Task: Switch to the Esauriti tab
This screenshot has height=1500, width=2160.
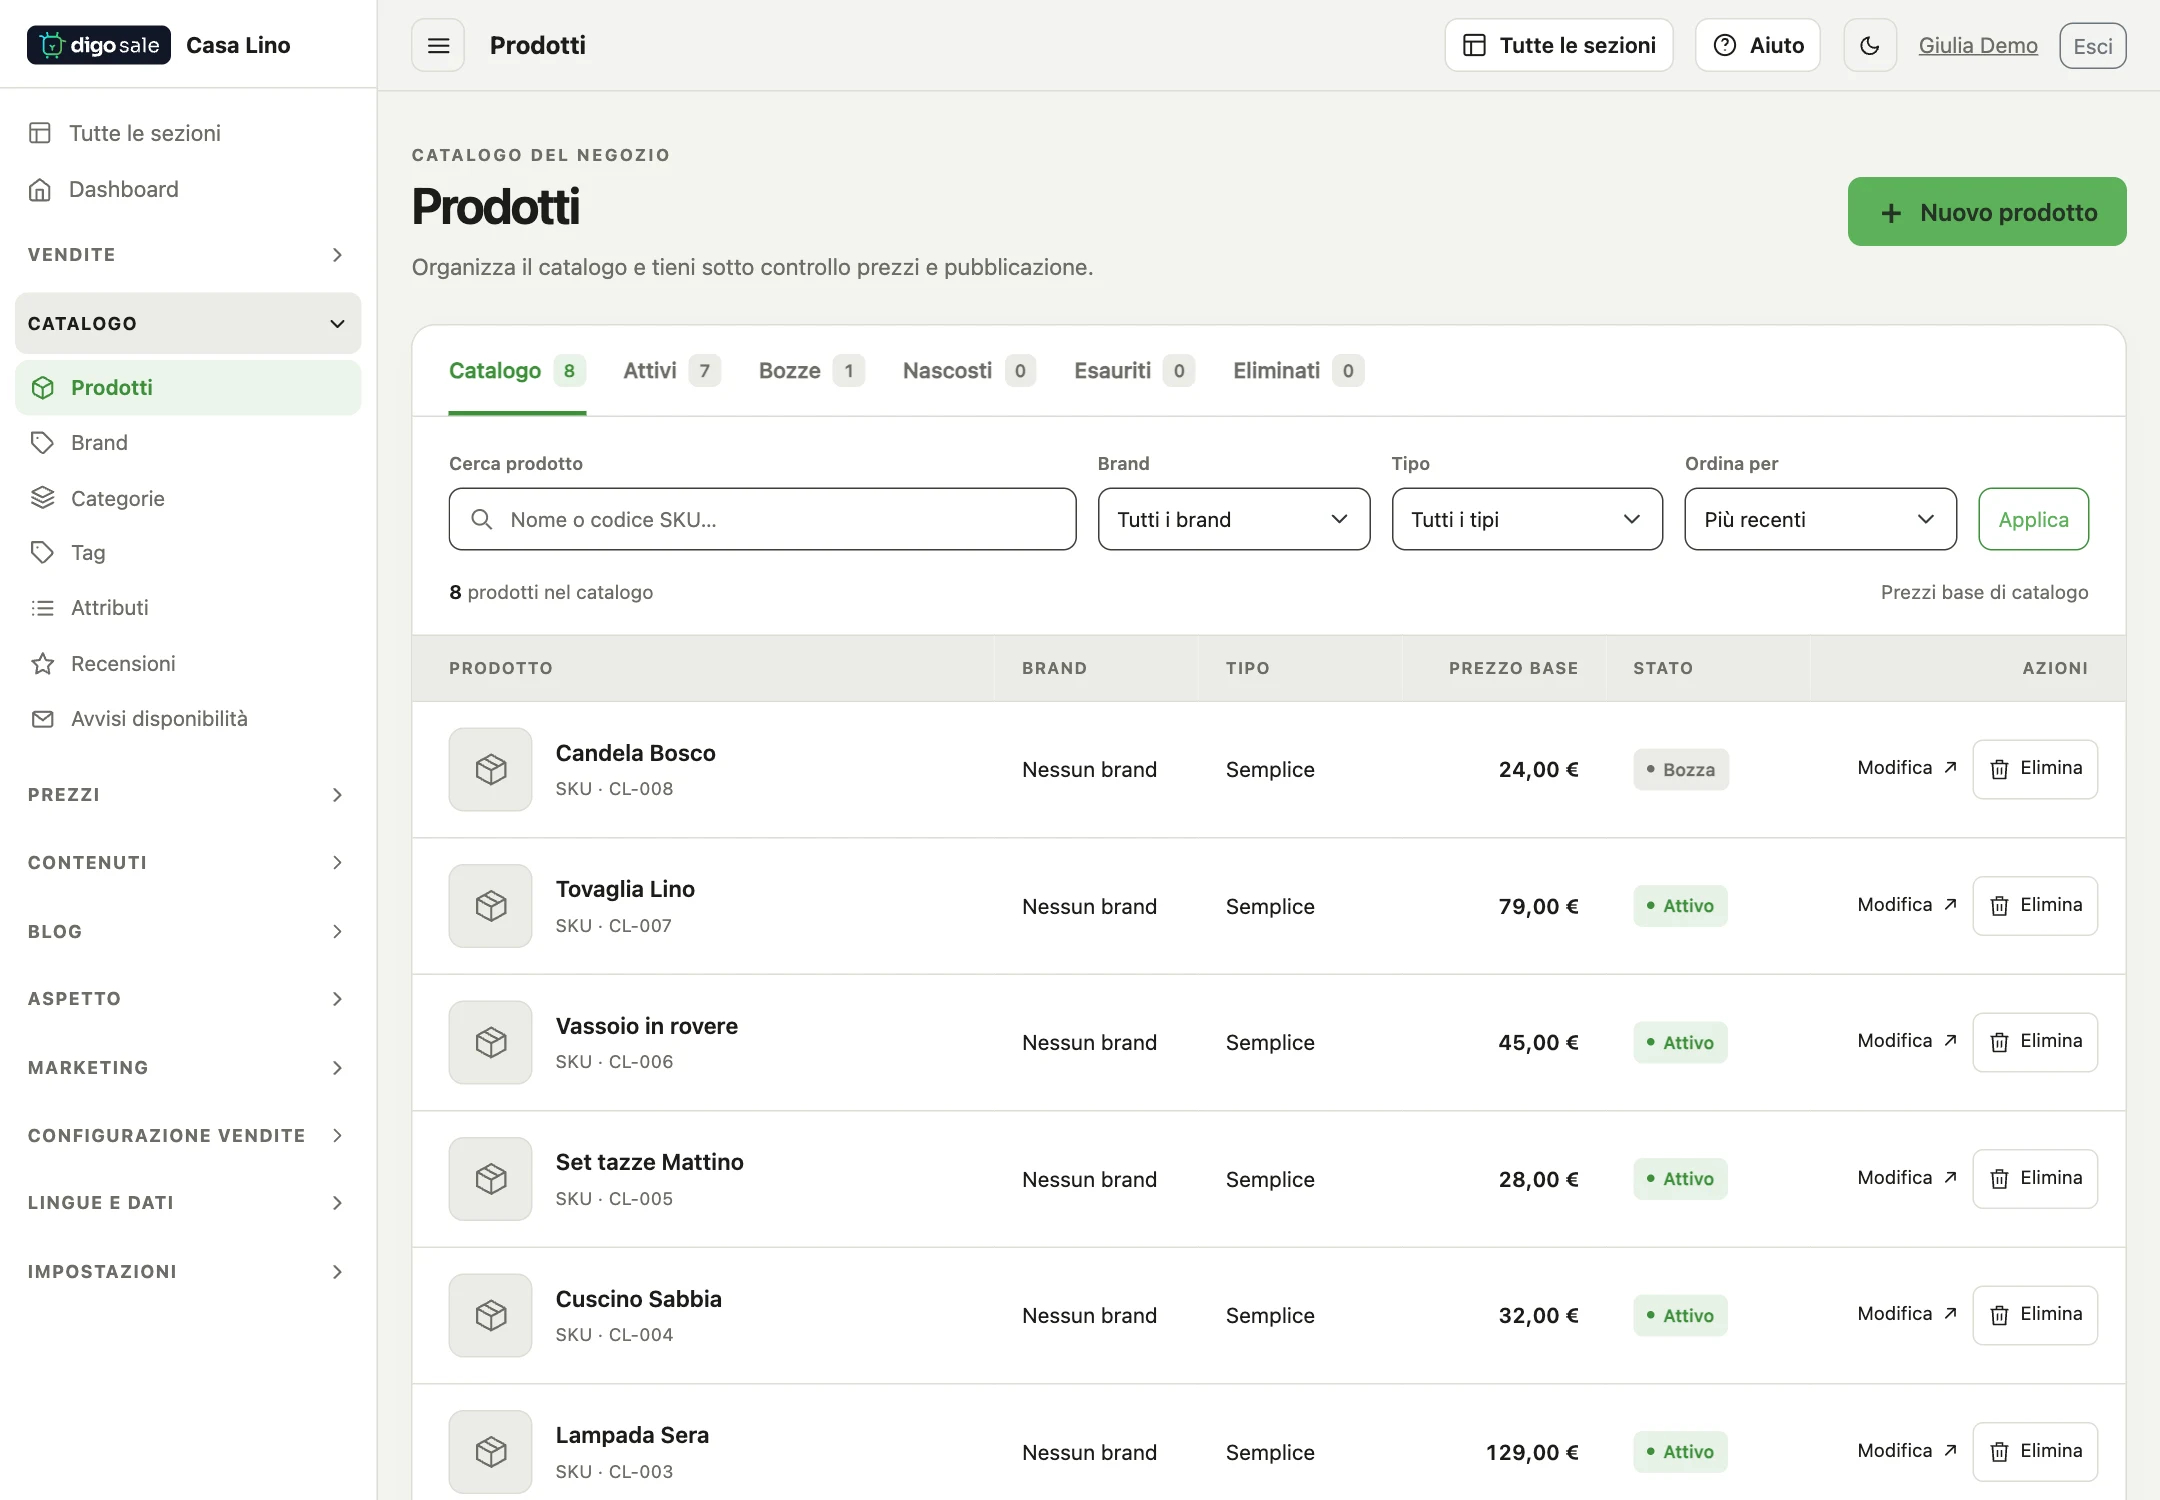Action: click(x=1134, y=371)
